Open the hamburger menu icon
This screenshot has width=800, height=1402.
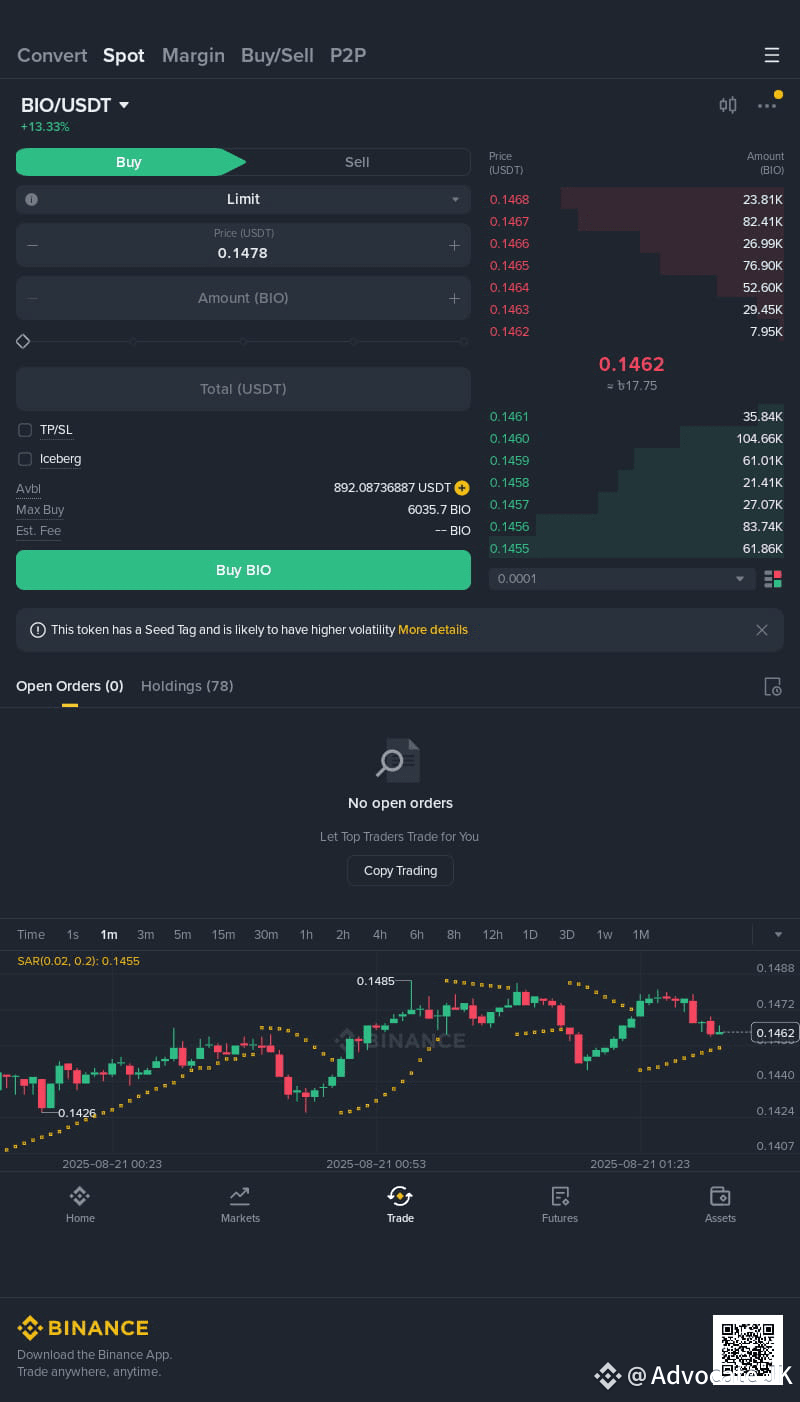(x=771, y=55)
